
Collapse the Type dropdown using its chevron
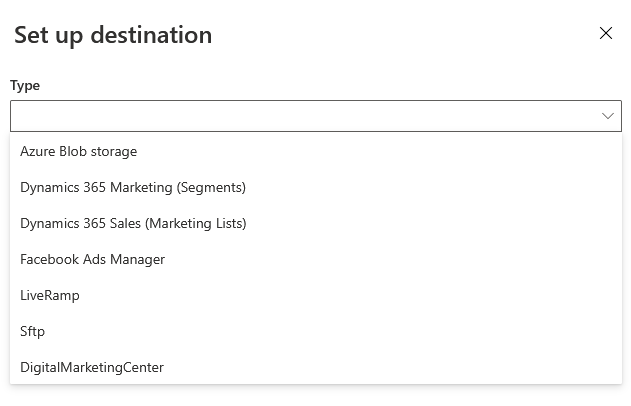[607, 116]
